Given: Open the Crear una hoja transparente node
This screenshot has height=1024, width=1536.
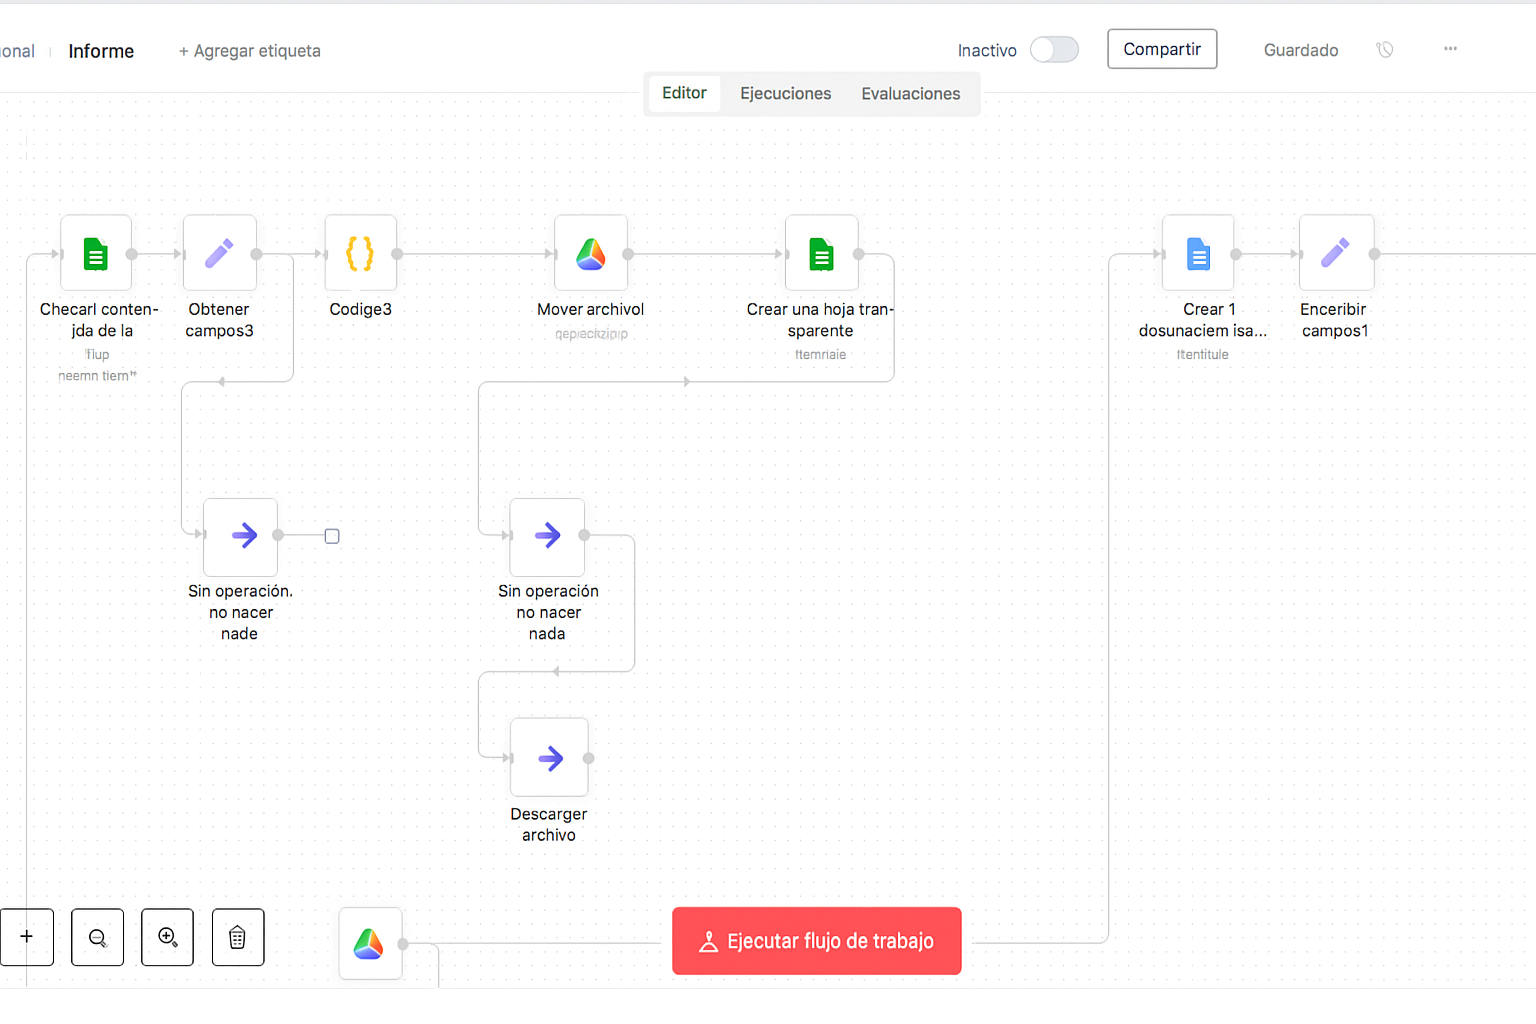Looking at the screenshot, I should coord(821,253).
